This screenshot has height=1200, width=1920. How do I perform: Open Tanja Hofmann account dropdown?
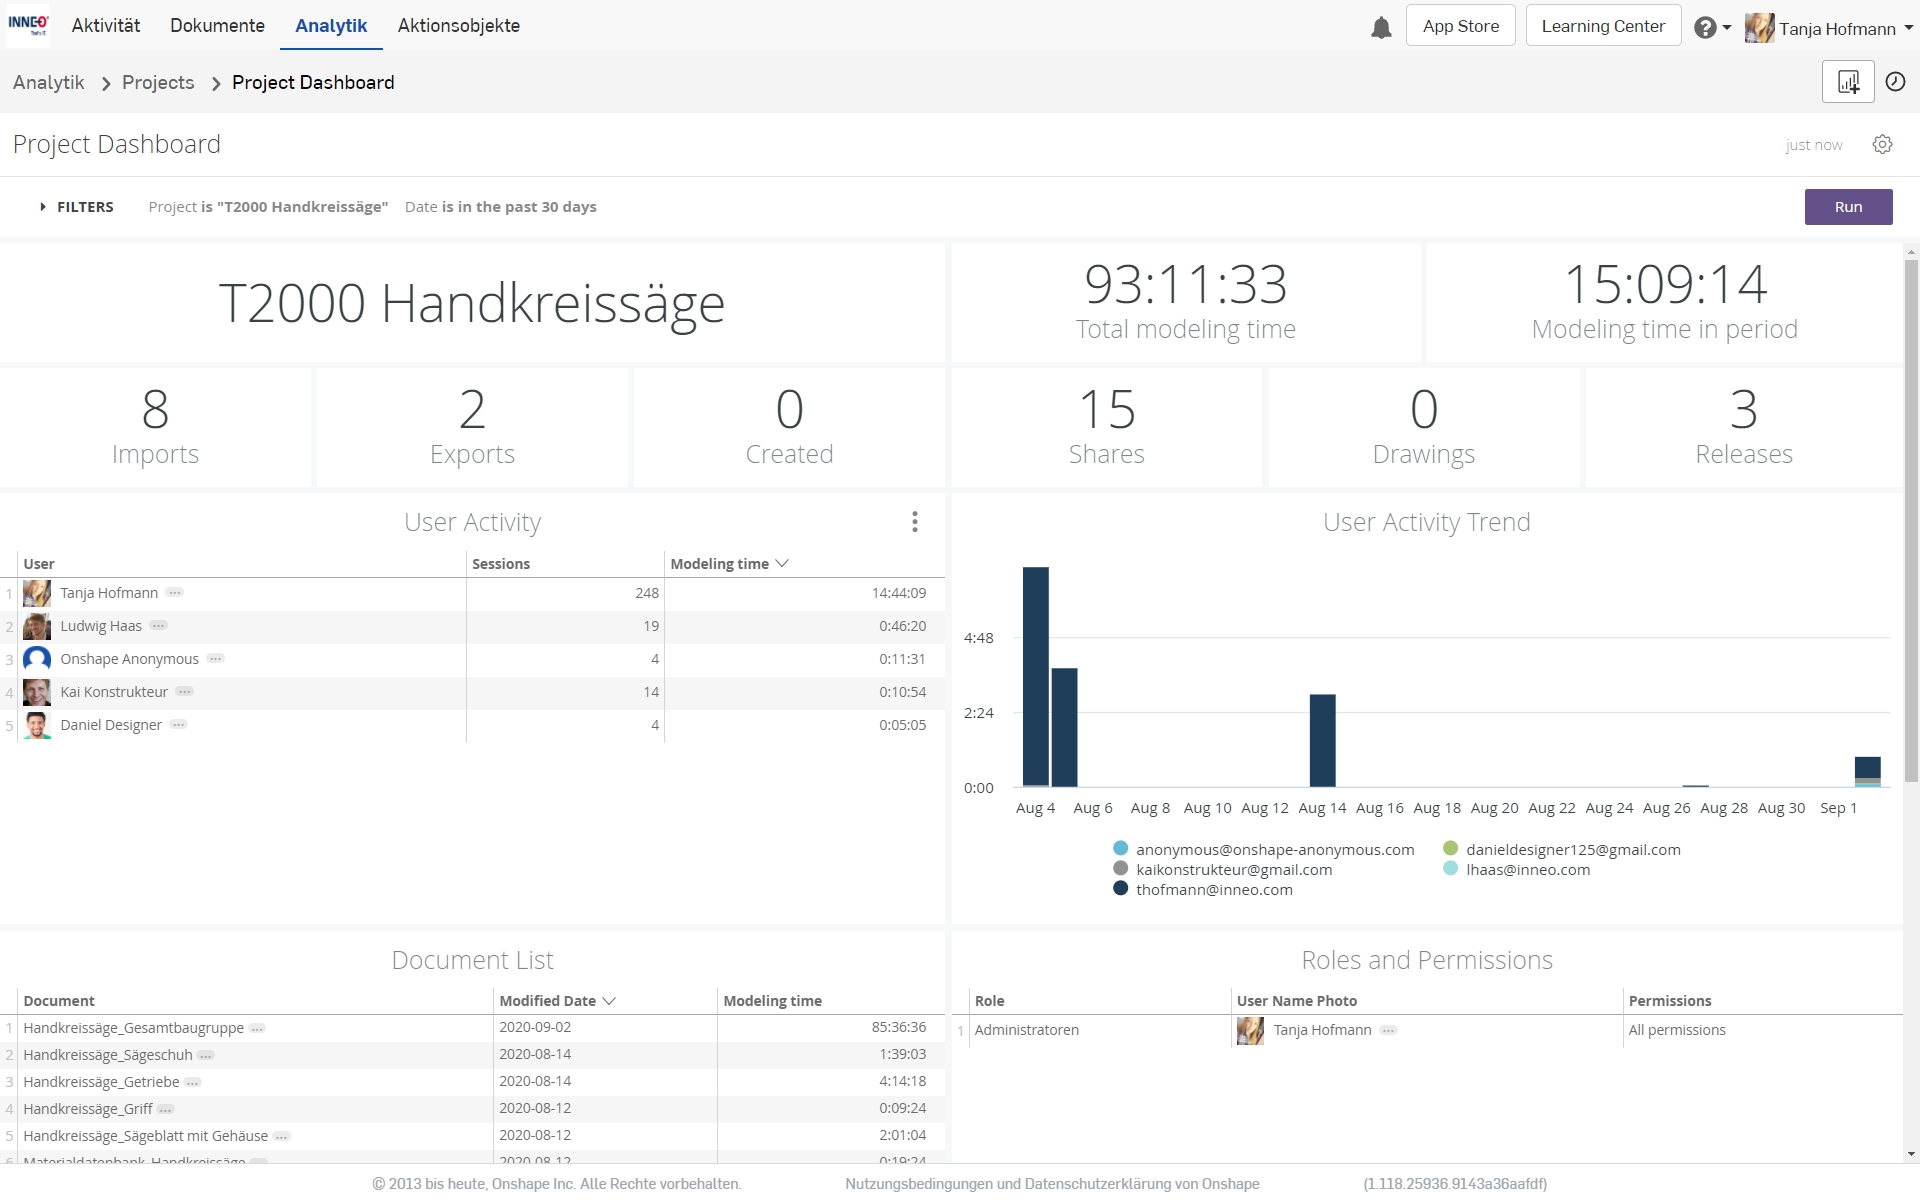point(1830,28)
